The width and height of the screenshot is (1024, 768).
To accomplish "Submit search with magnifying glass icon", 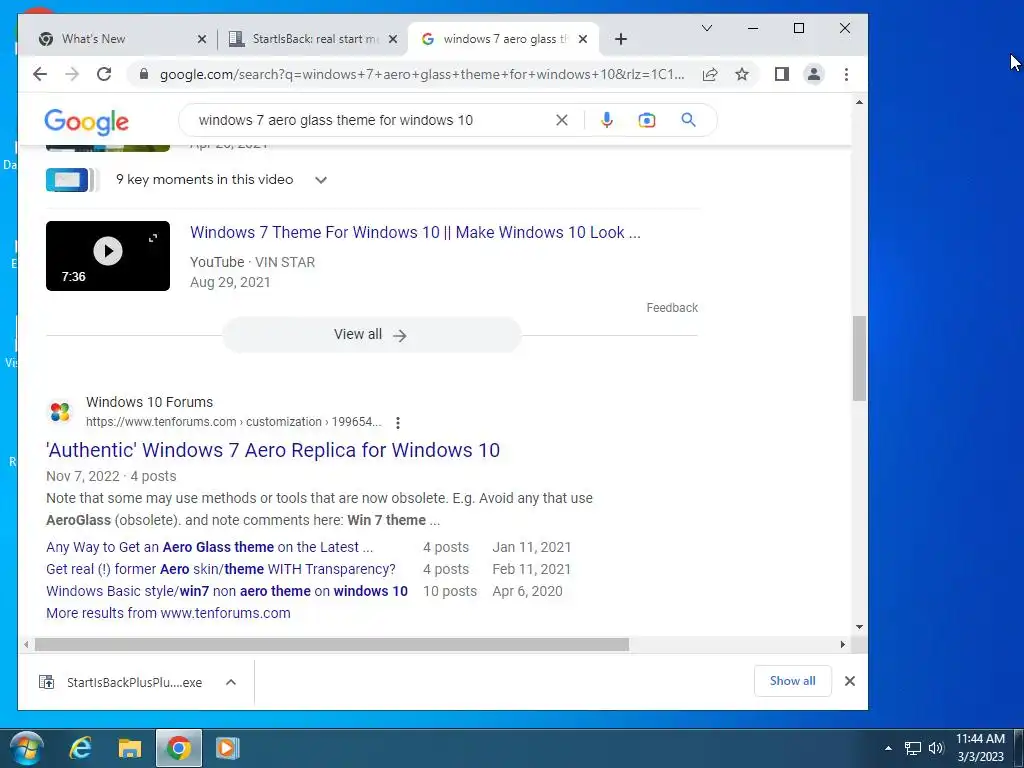I will click(x=688, y=120).
